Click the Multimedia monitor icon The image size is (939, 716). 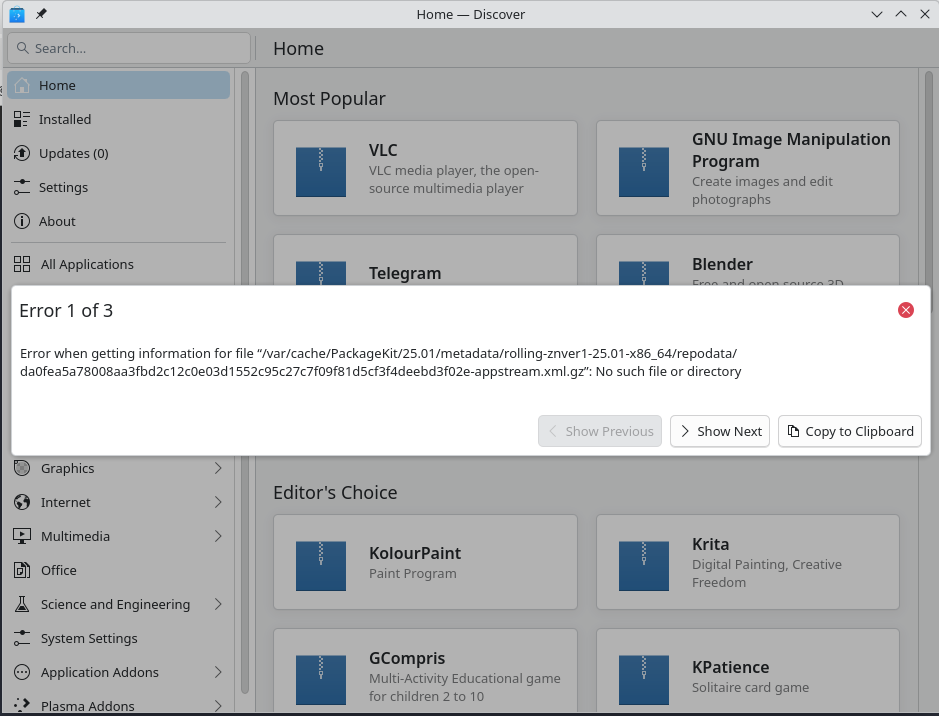[x=22, y=536]
